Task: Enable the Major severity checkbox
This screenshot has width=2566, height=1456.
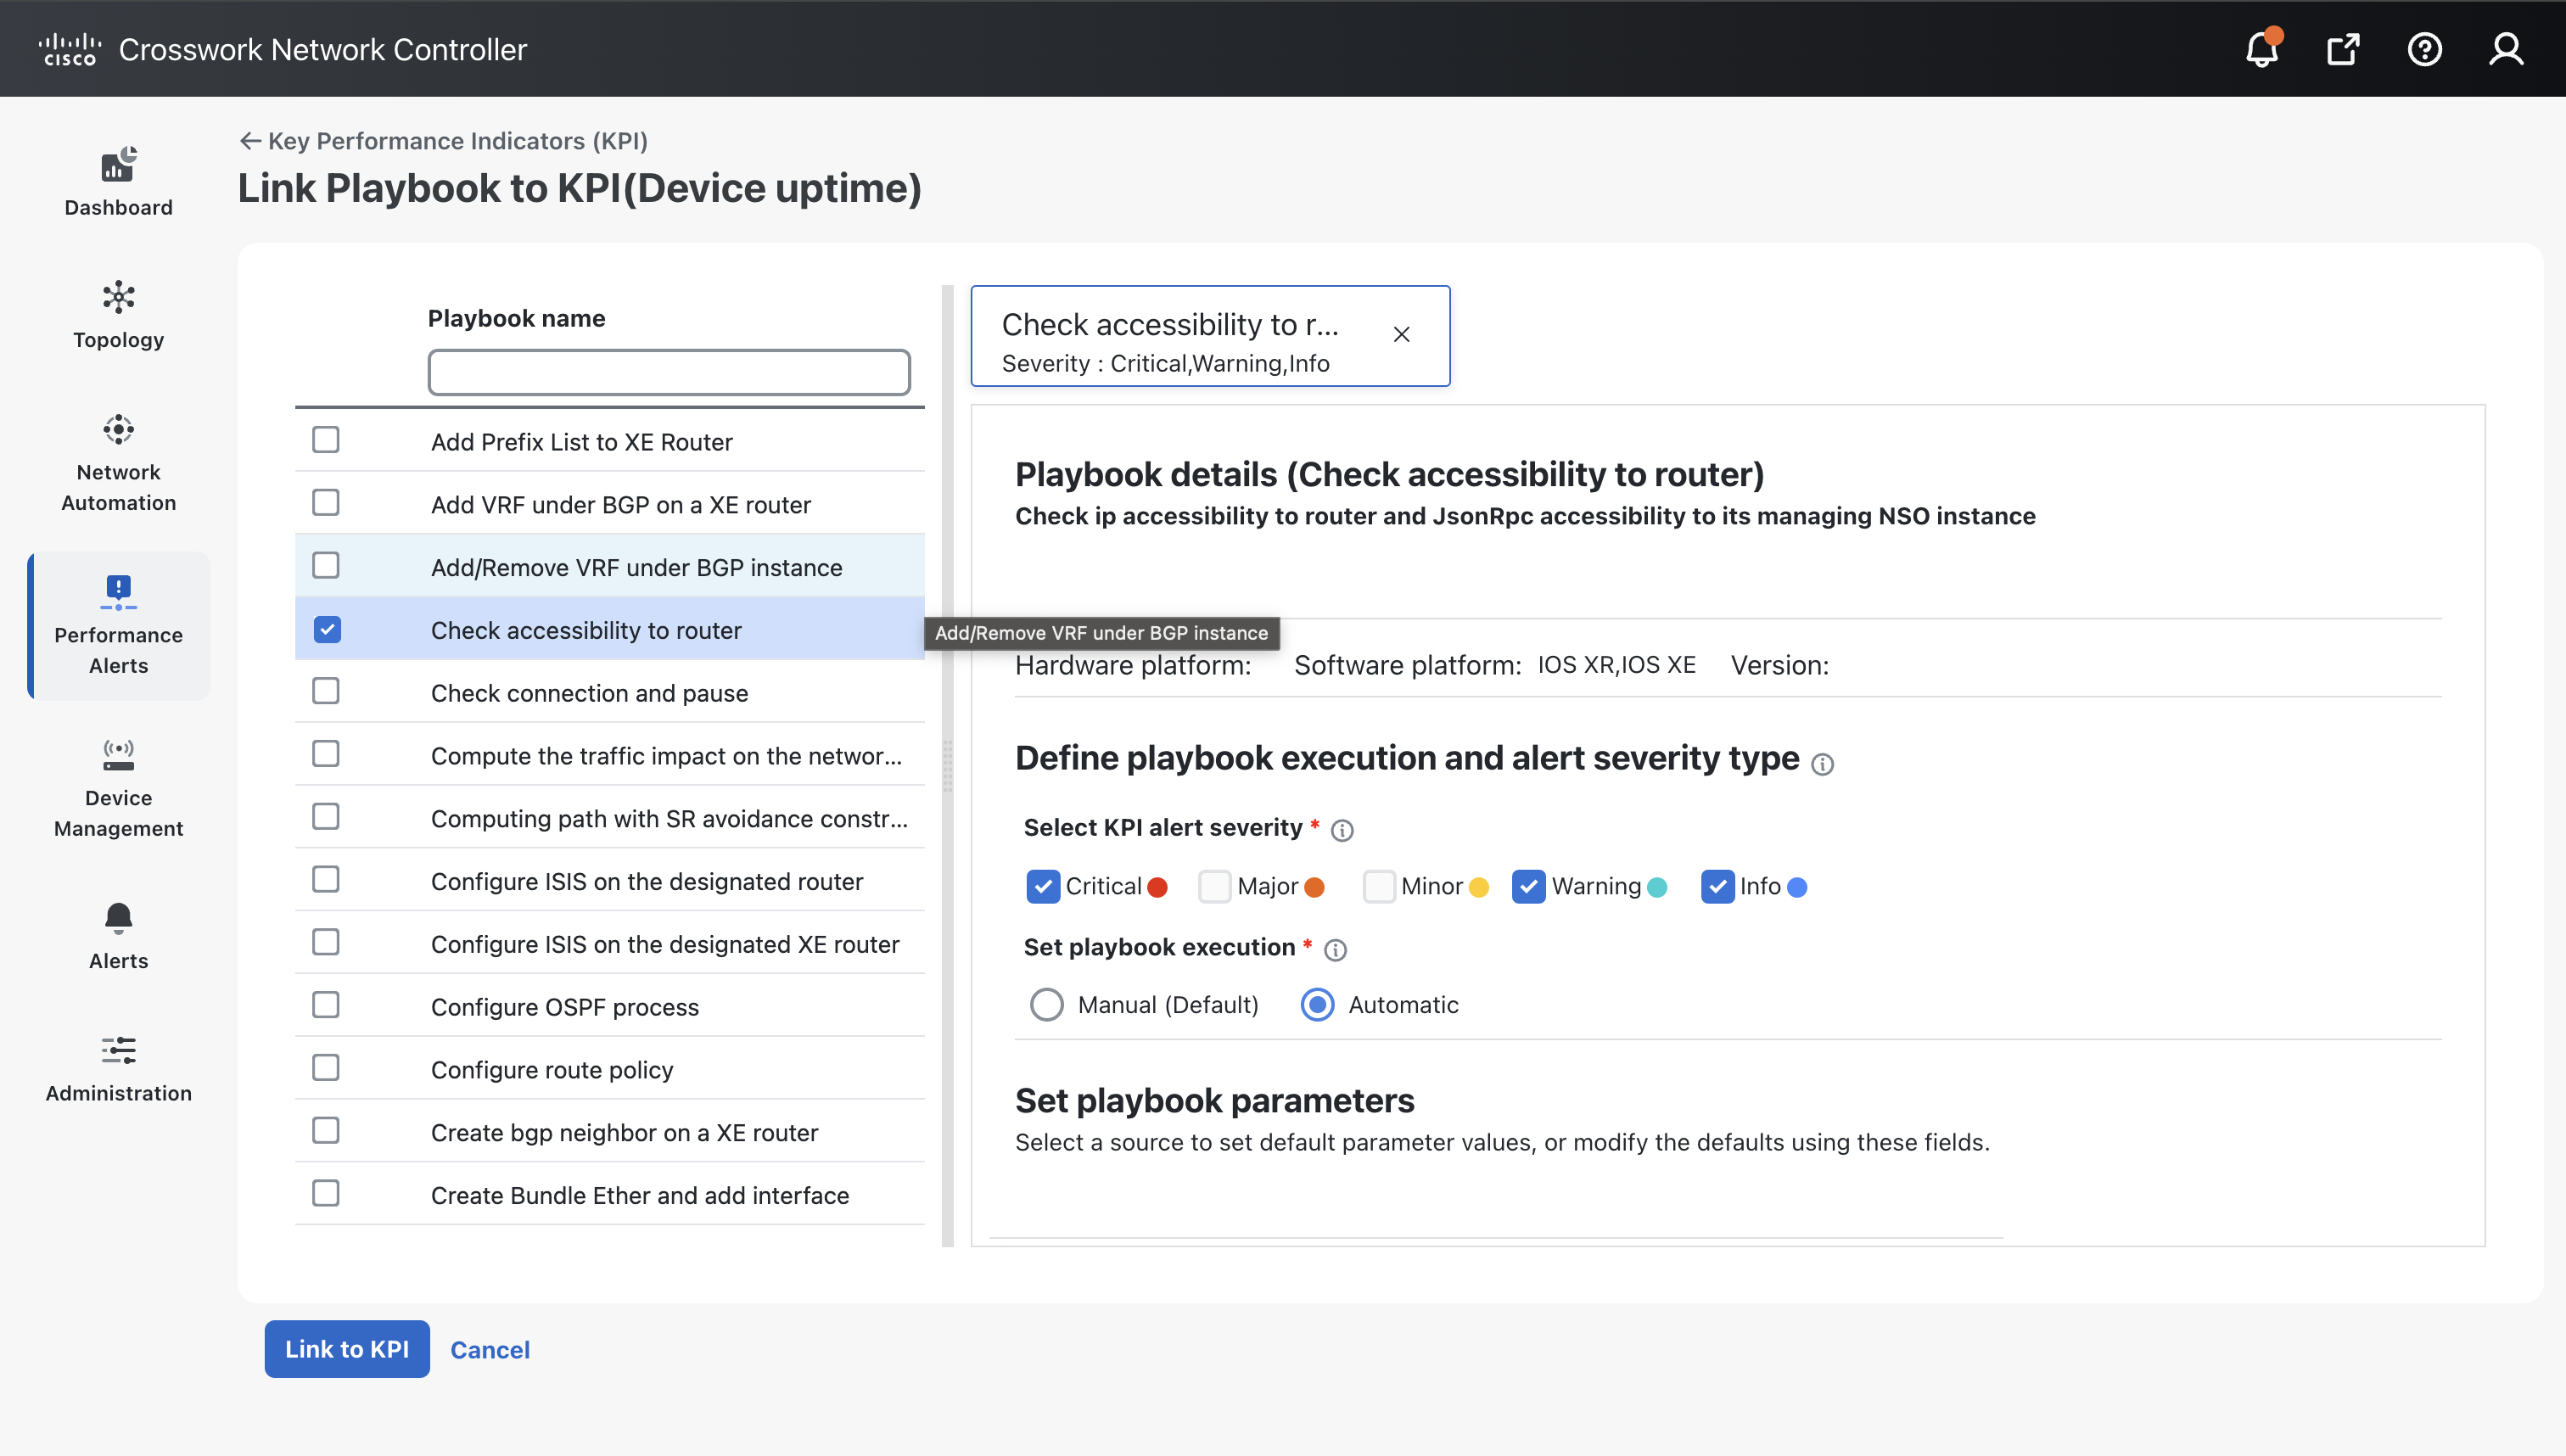Action: click(x=1214, y=886)
